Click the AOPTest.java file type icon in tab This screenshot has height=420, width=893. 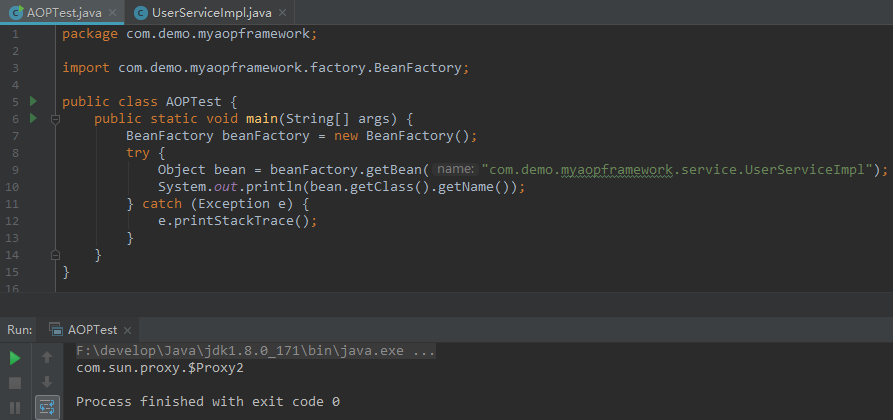tap(16, 12)
